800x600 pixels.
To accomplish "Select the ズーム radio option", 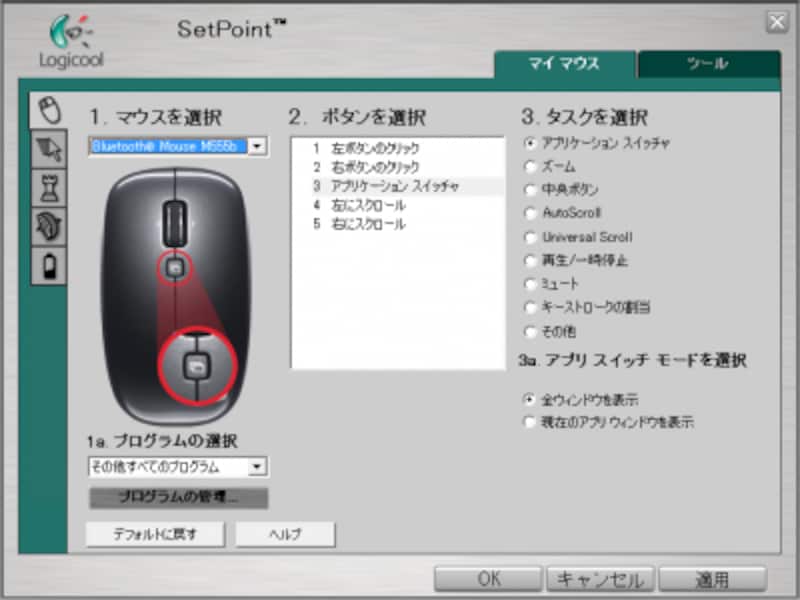I will pos(530,166).
